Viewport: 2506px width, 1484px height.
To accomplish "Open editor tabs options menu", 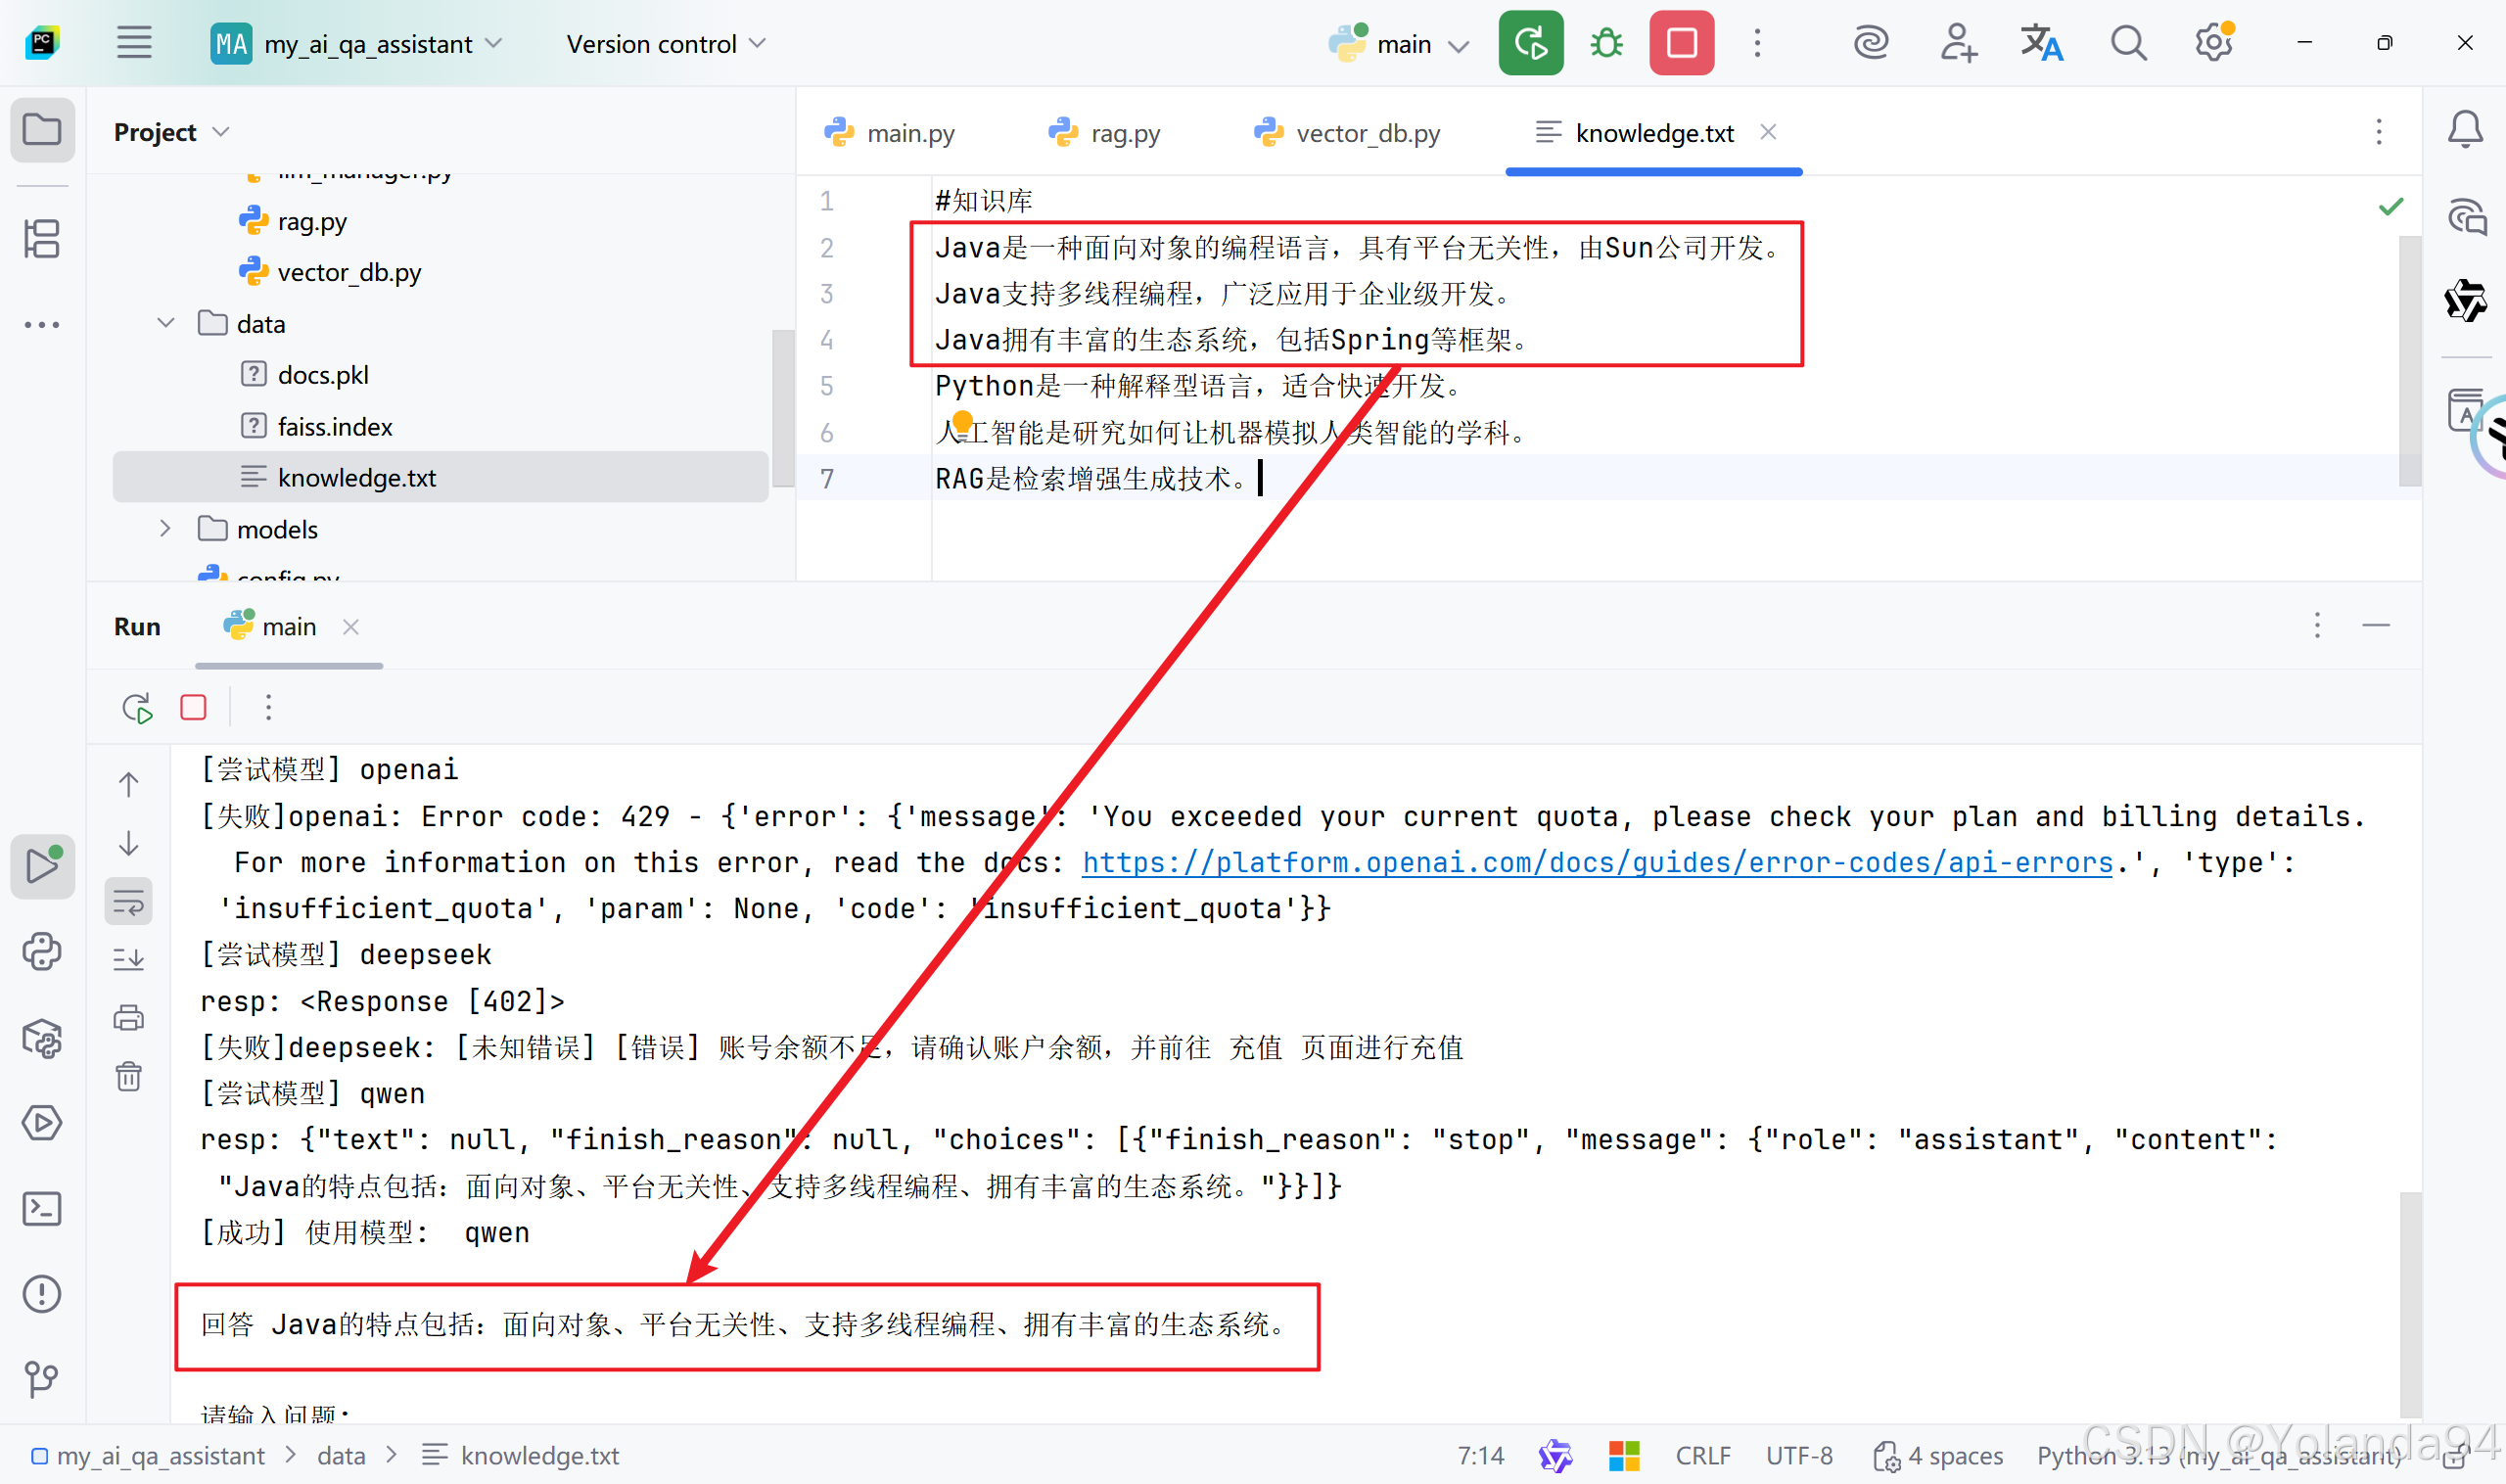I will [x=2379, y=132].
